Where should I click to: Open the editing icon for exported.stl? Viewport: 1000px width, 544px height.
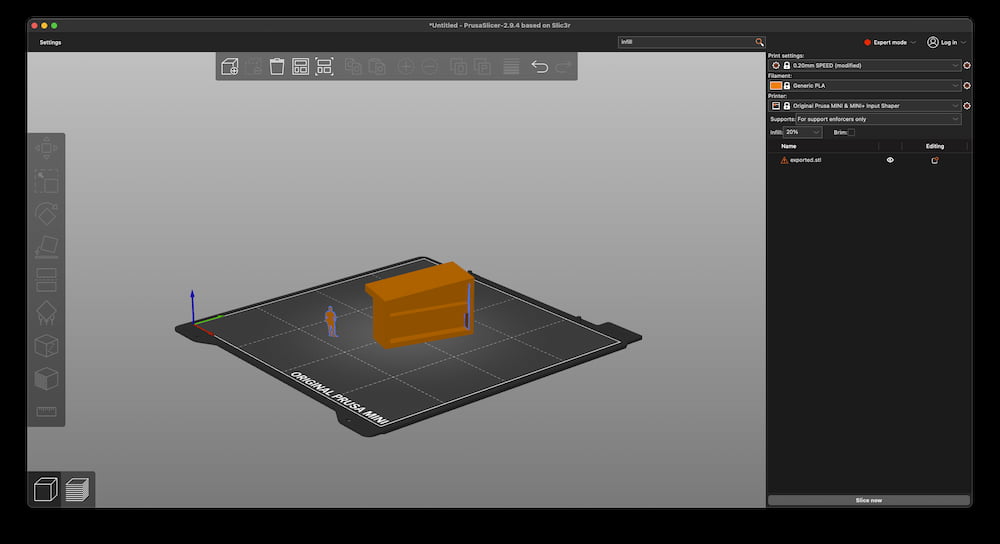(935, 160)
